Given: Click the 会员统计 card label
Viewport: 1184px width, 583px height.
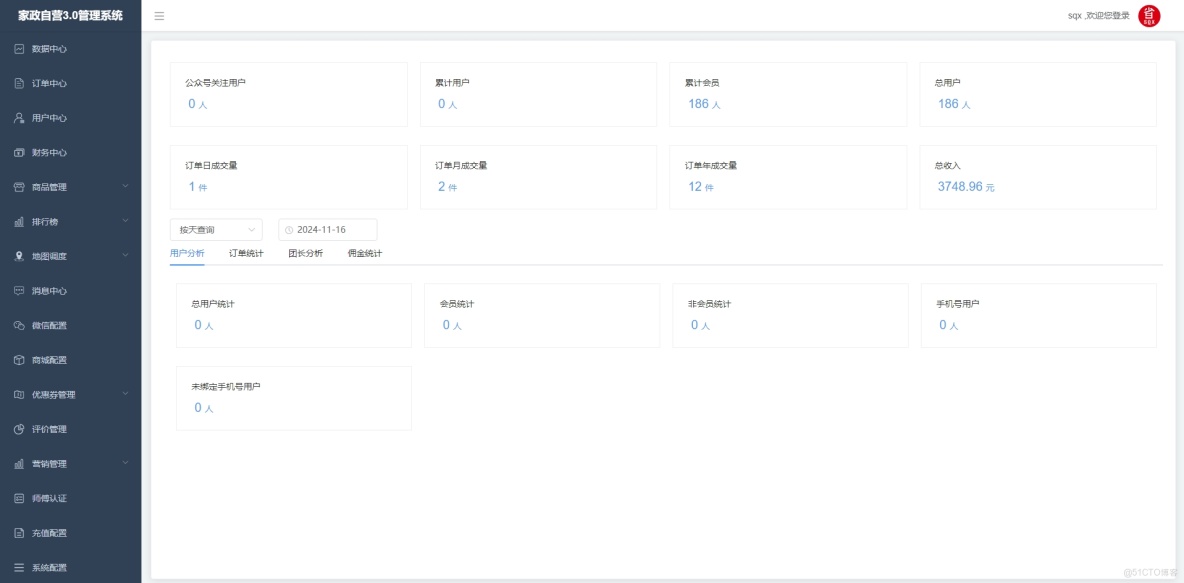Looking at the screenshot, I should [457, 304].
